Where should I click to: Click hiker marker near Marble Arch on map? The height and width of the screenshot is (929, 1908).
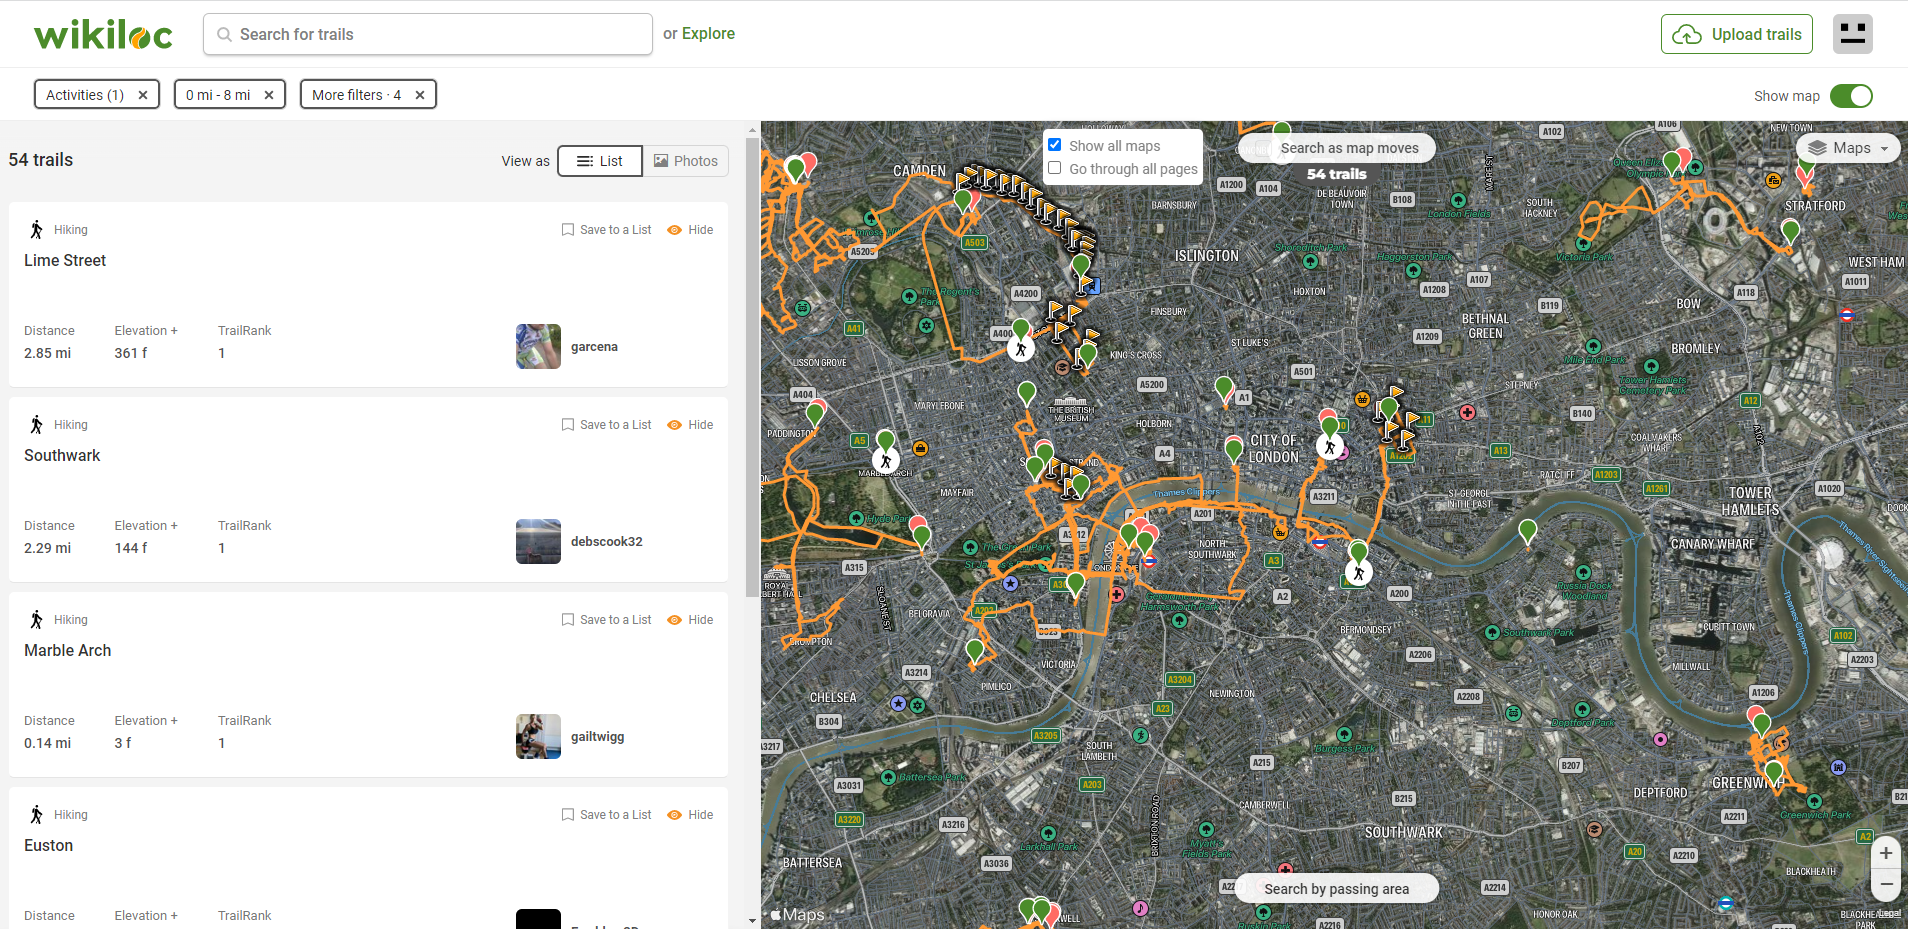click(885, 460)
